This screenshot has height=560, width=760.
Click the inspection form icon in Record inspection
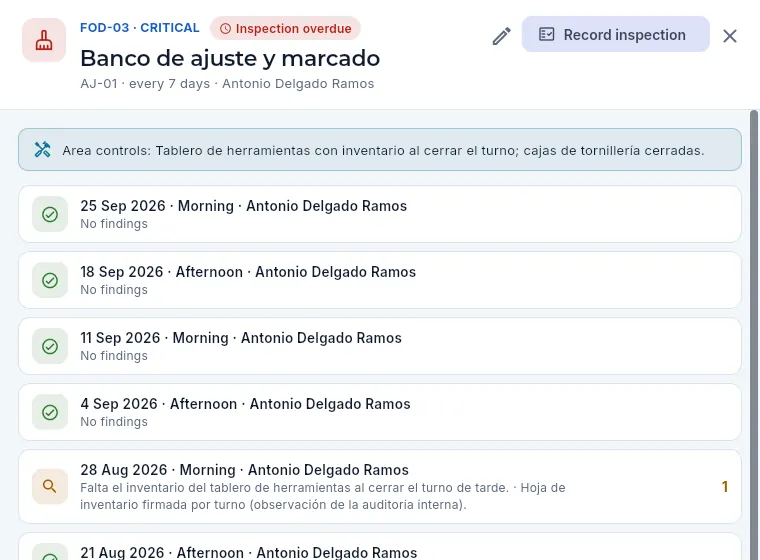point(546,34)
